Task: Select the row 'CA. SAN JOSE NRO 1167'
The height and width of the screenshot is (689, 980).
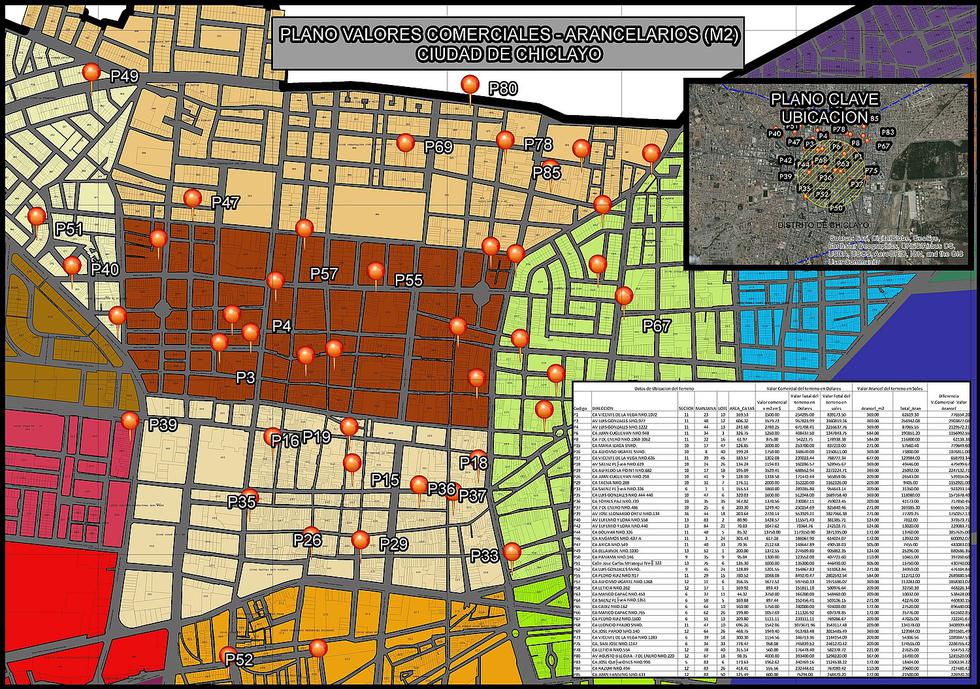Action: 771,643
